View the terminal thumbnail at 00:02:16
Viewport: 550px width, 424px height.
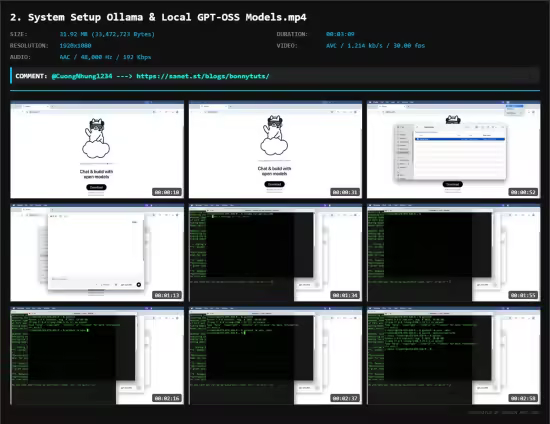tap(97, 356)
